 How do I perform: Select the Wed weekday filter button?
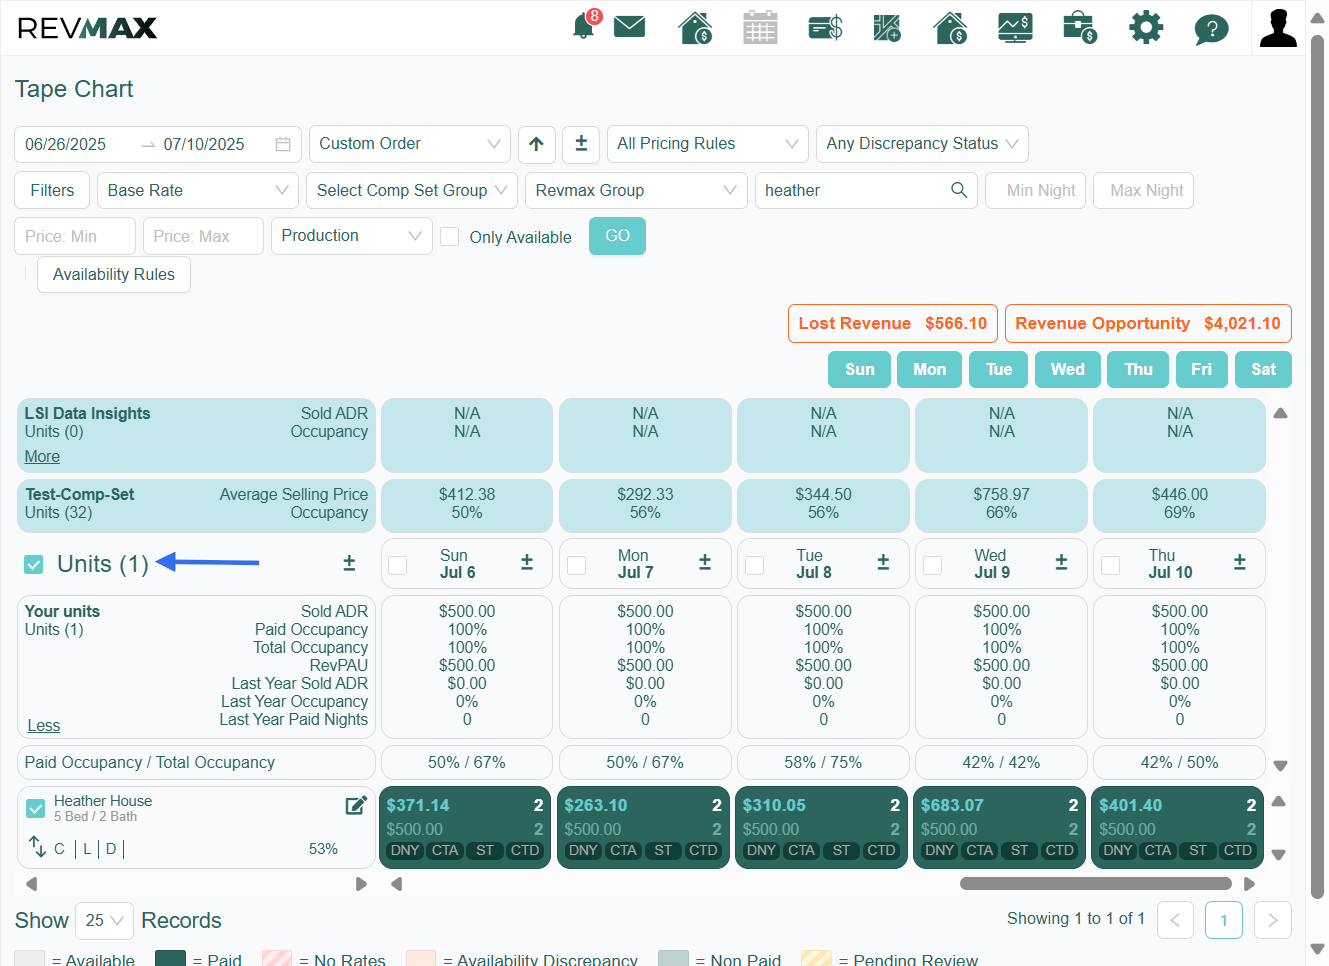tap(1068, 369)
